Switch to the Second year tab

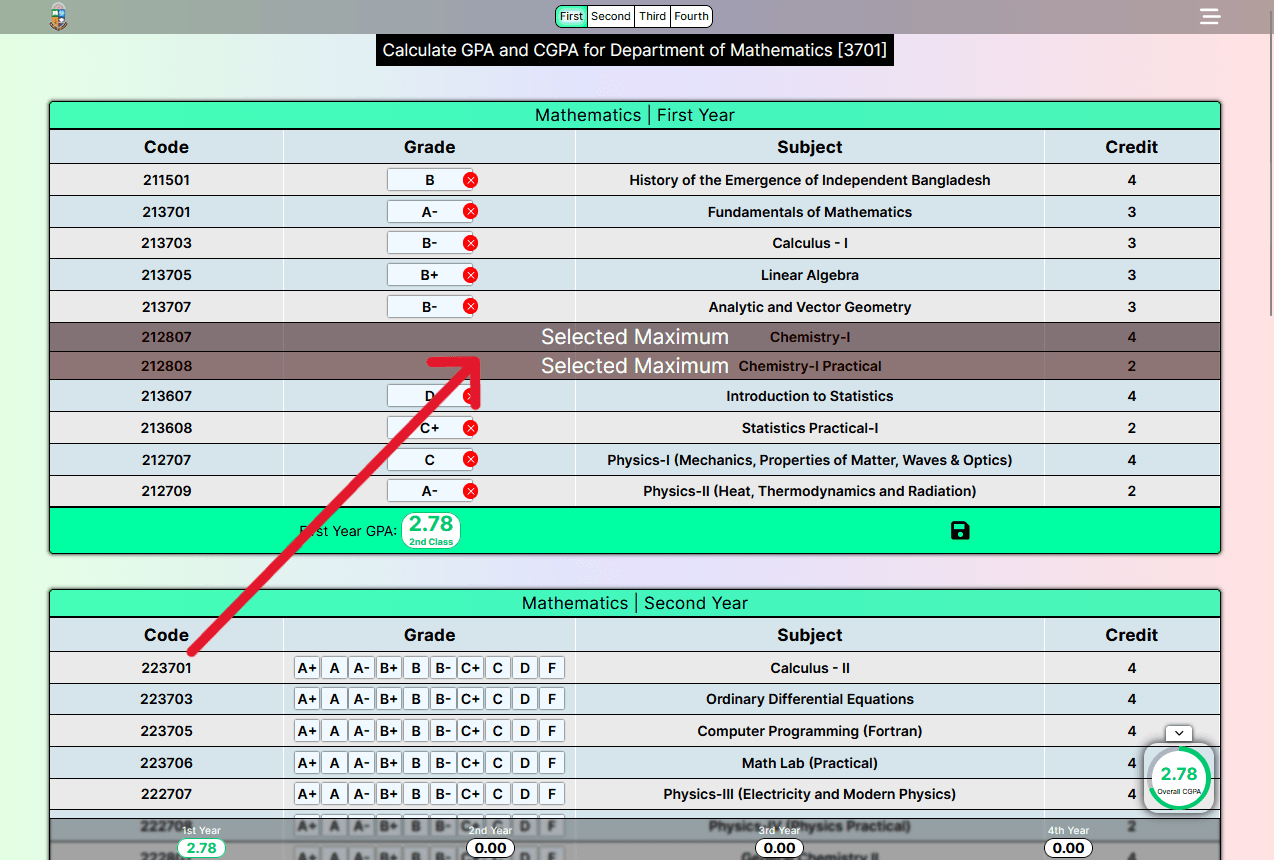pyautogui.click(x=610, y=16)
